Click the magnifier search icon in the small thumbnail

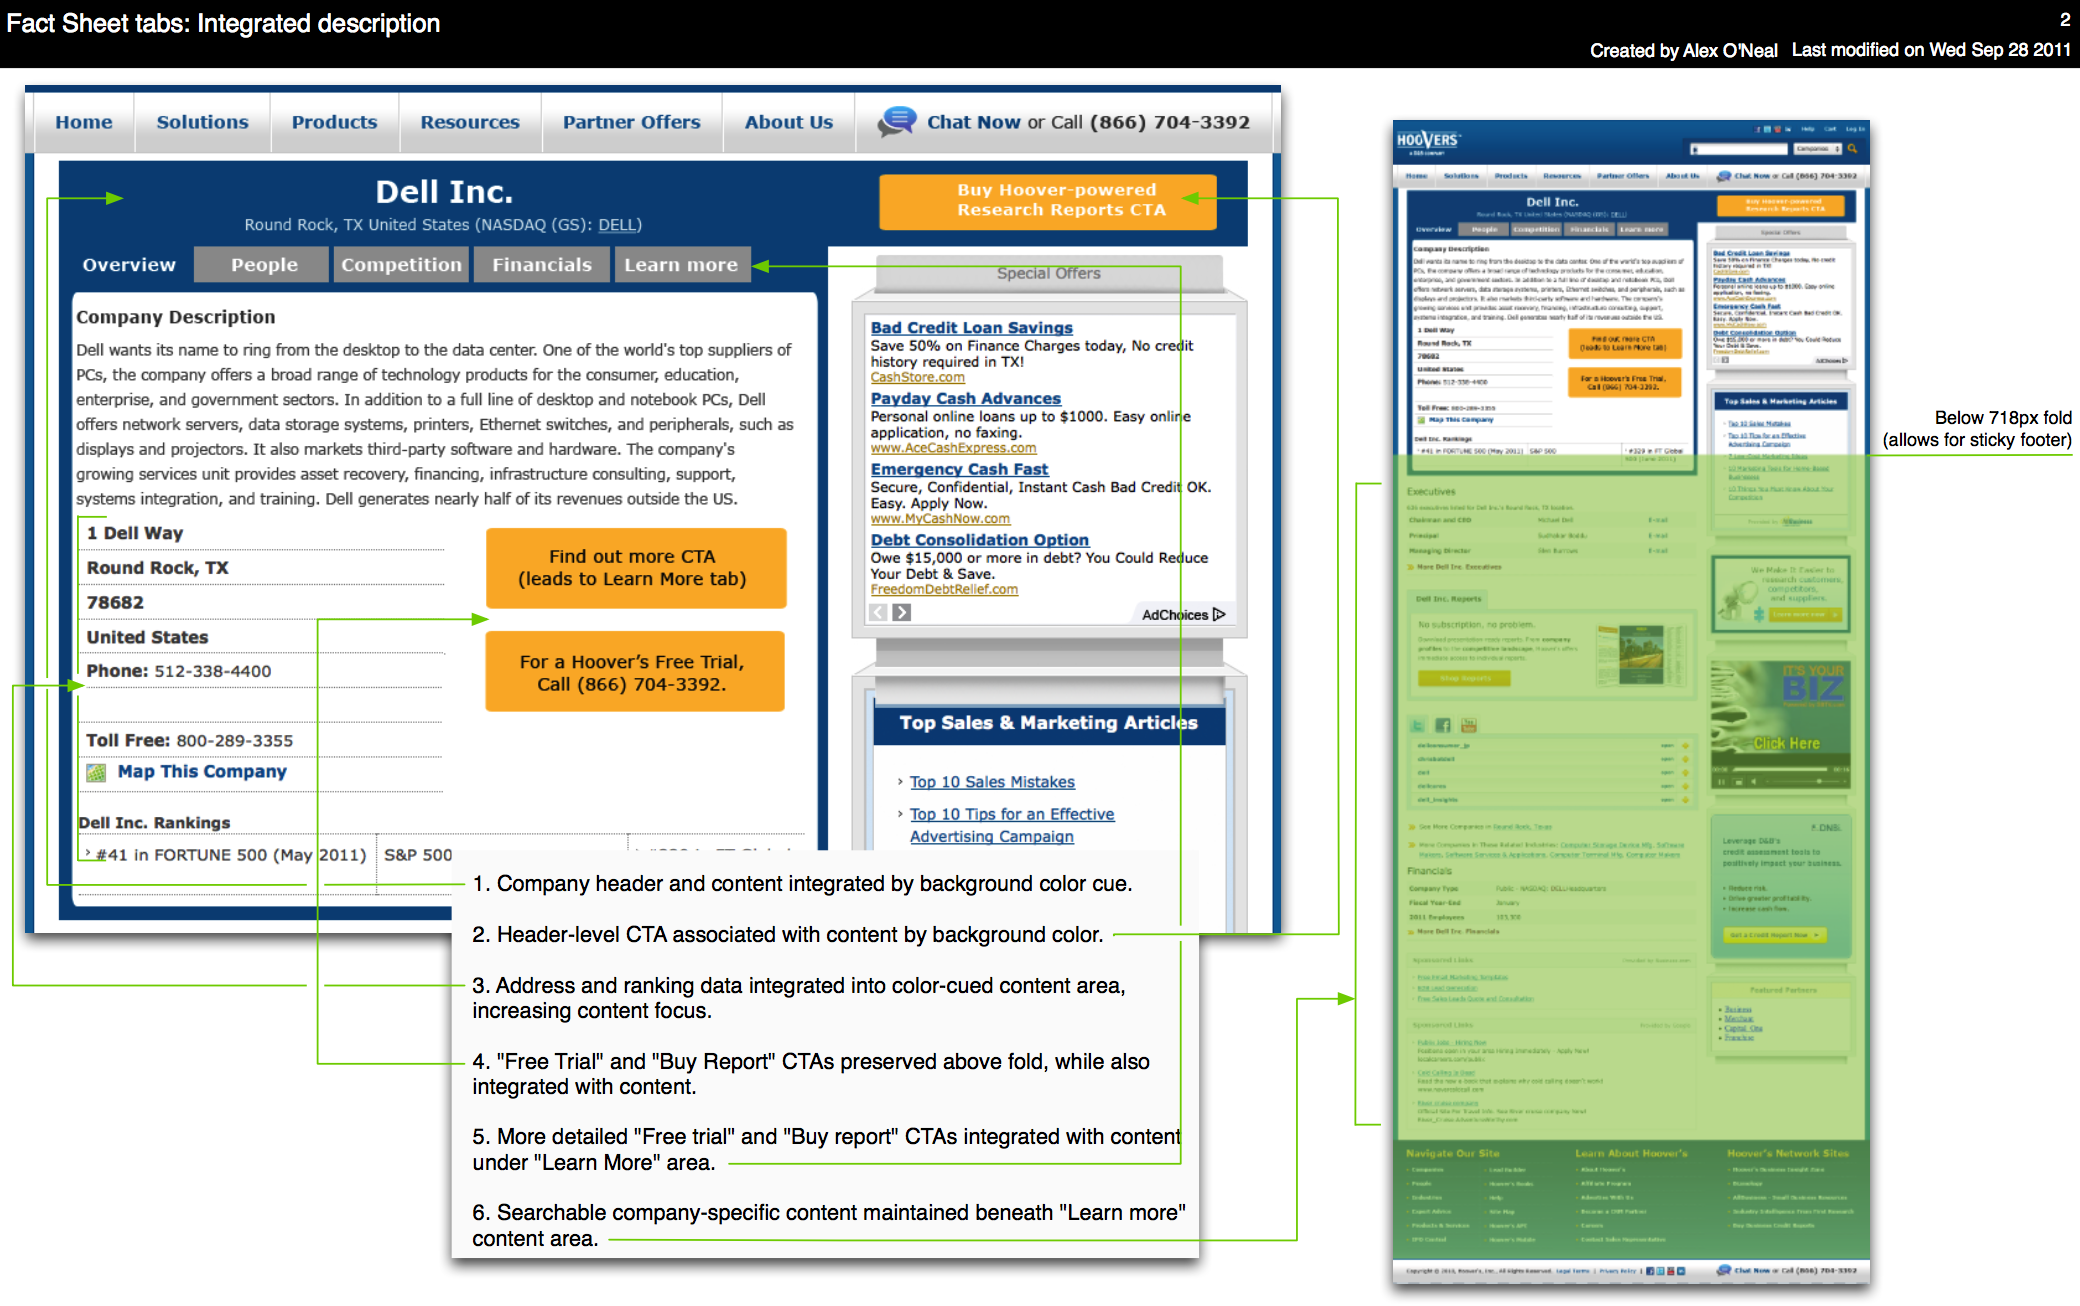[x=1852, y=149]
